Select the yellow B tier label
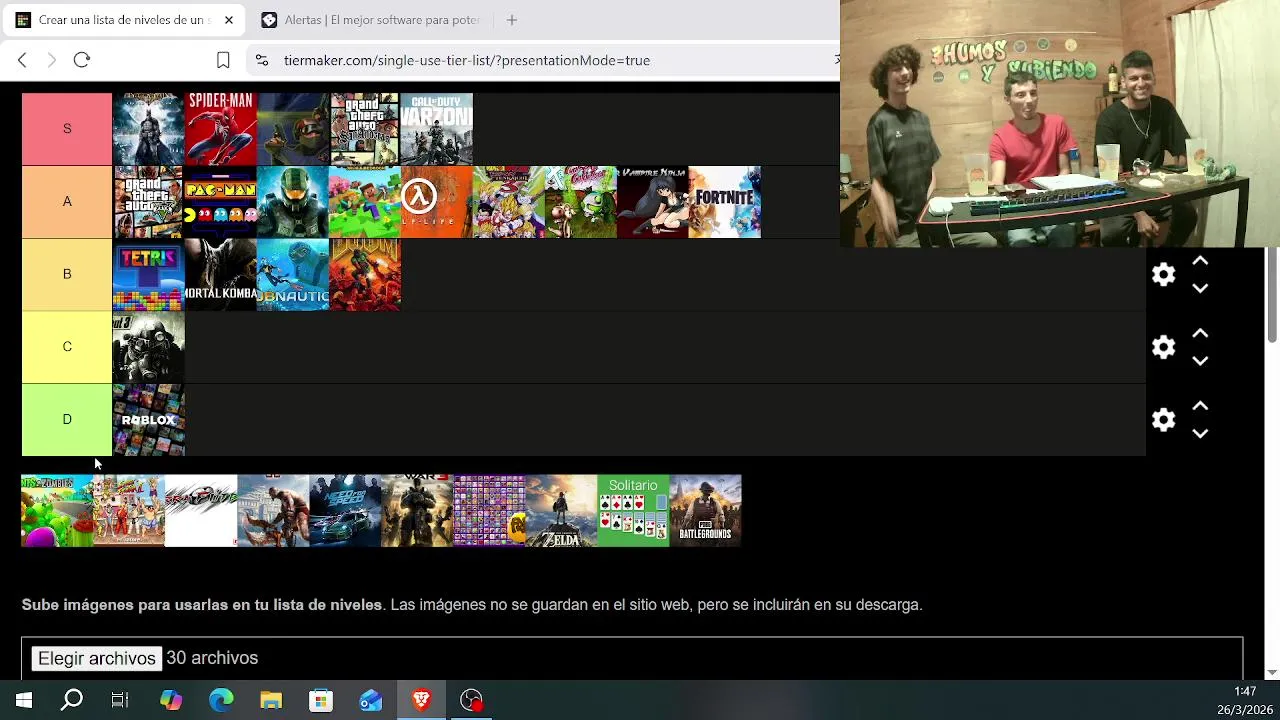Image resolution: width=1280 pixels, height=720 pixels. [67, 274]
